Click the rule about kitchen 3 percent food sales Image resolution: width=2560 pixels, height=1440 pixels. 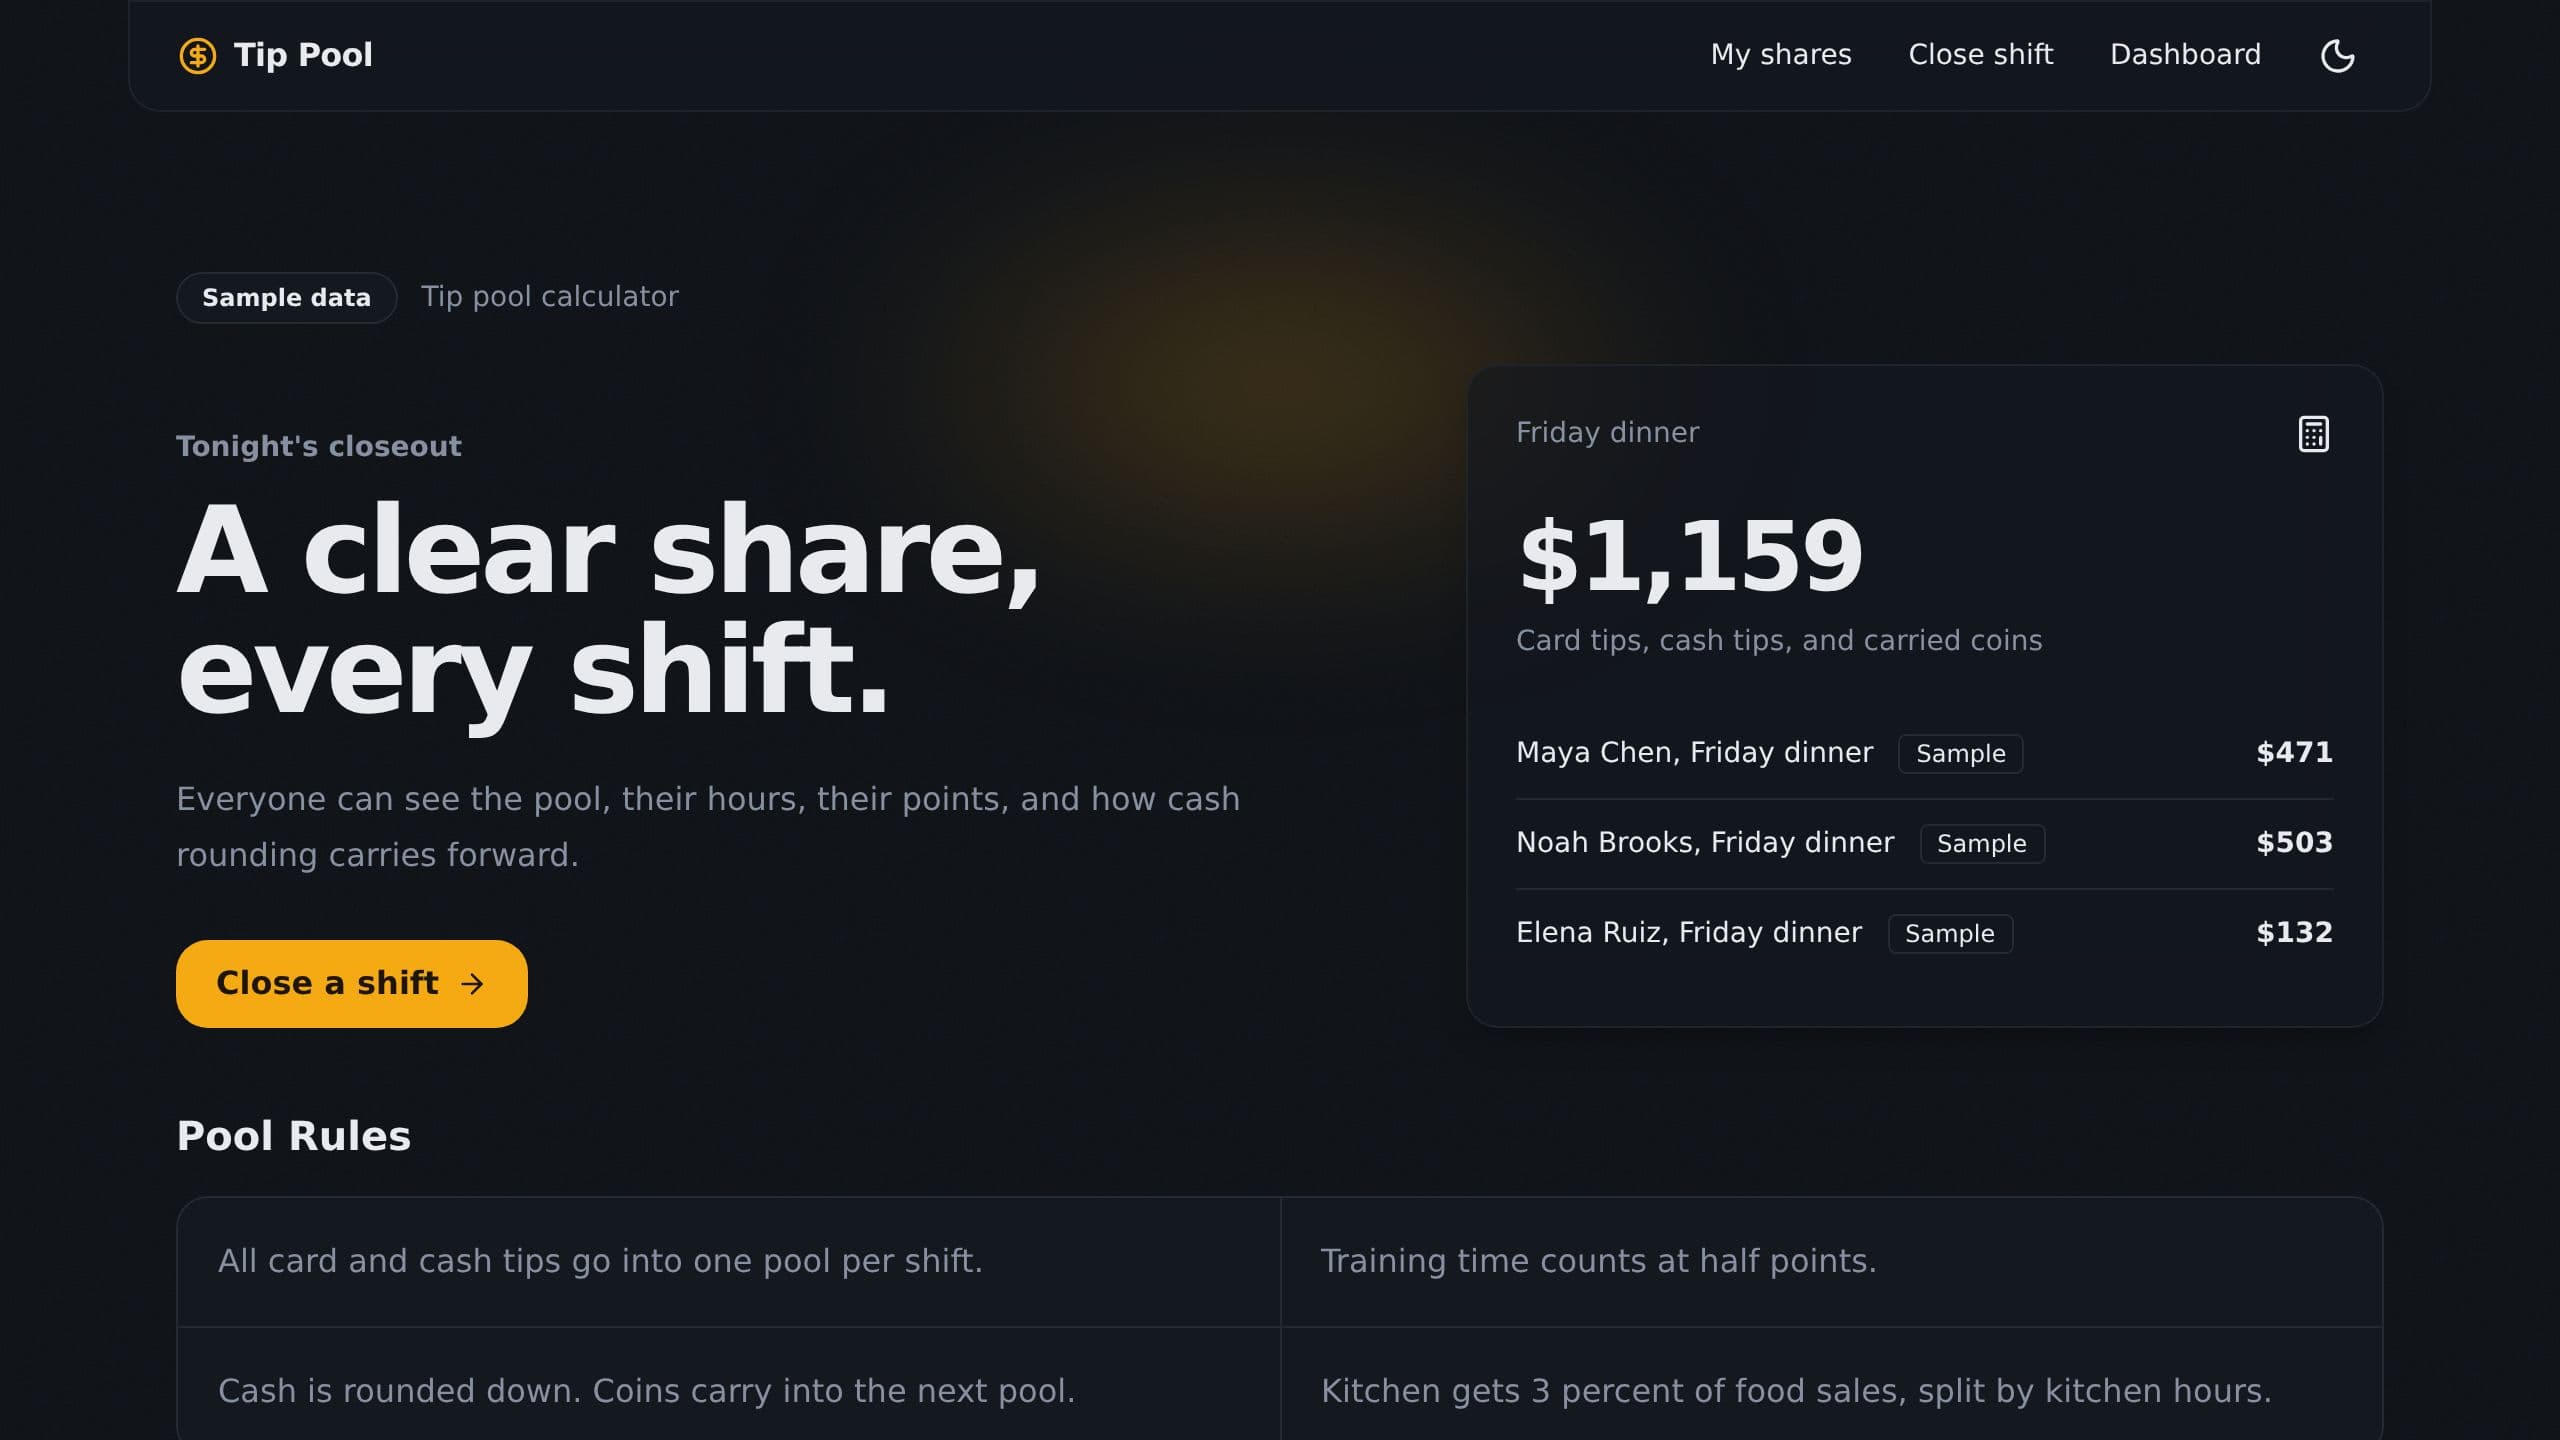coord(1796,1391)
